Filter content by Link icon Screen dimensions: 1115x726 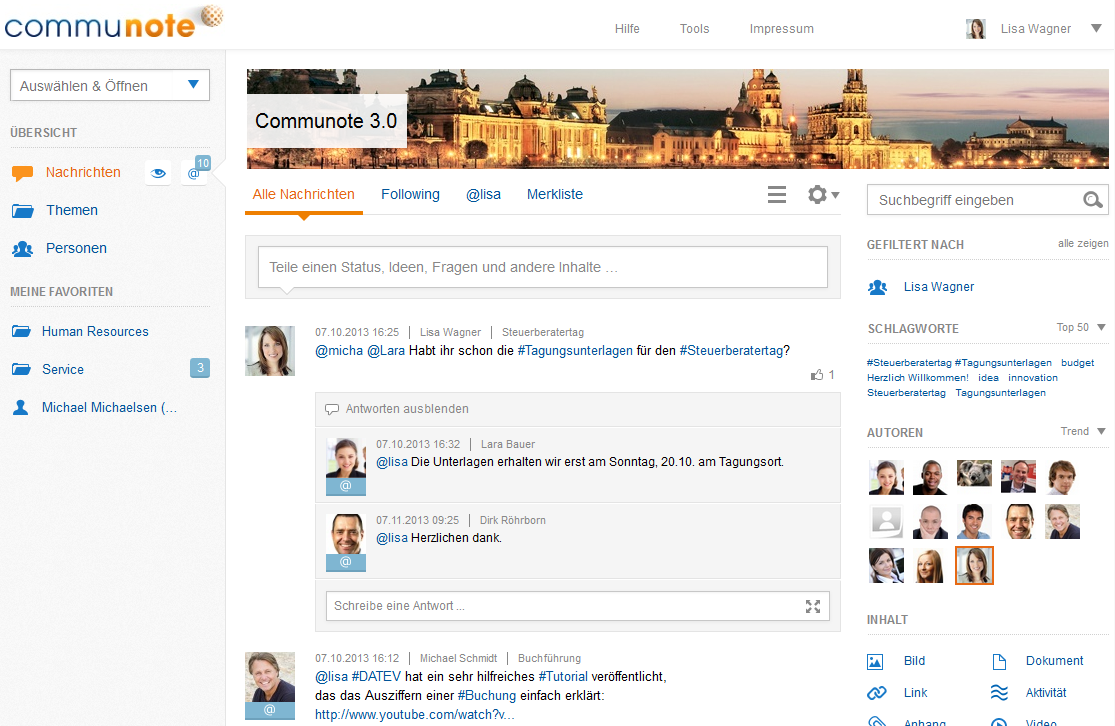click(876, 693)
